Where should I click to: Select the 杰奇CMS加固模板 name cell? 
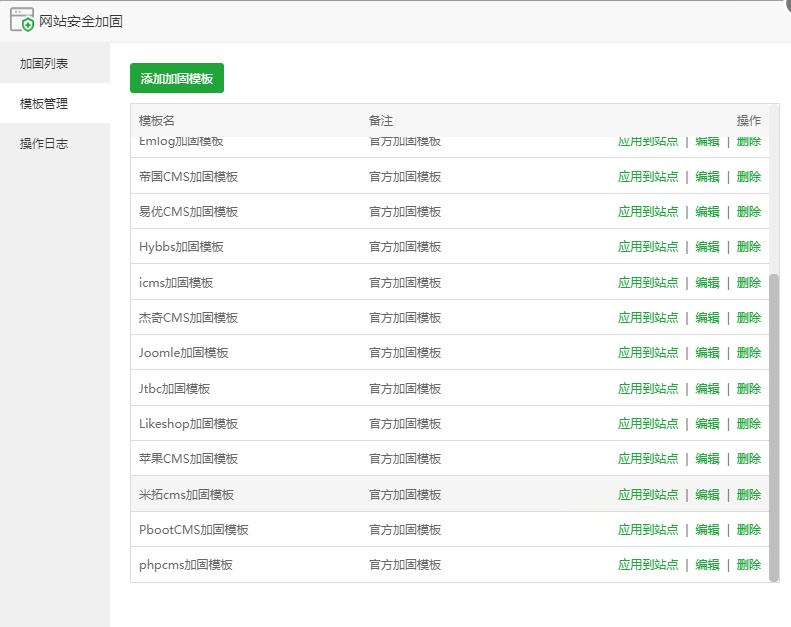pyautogui.click(x=188, y=318)
